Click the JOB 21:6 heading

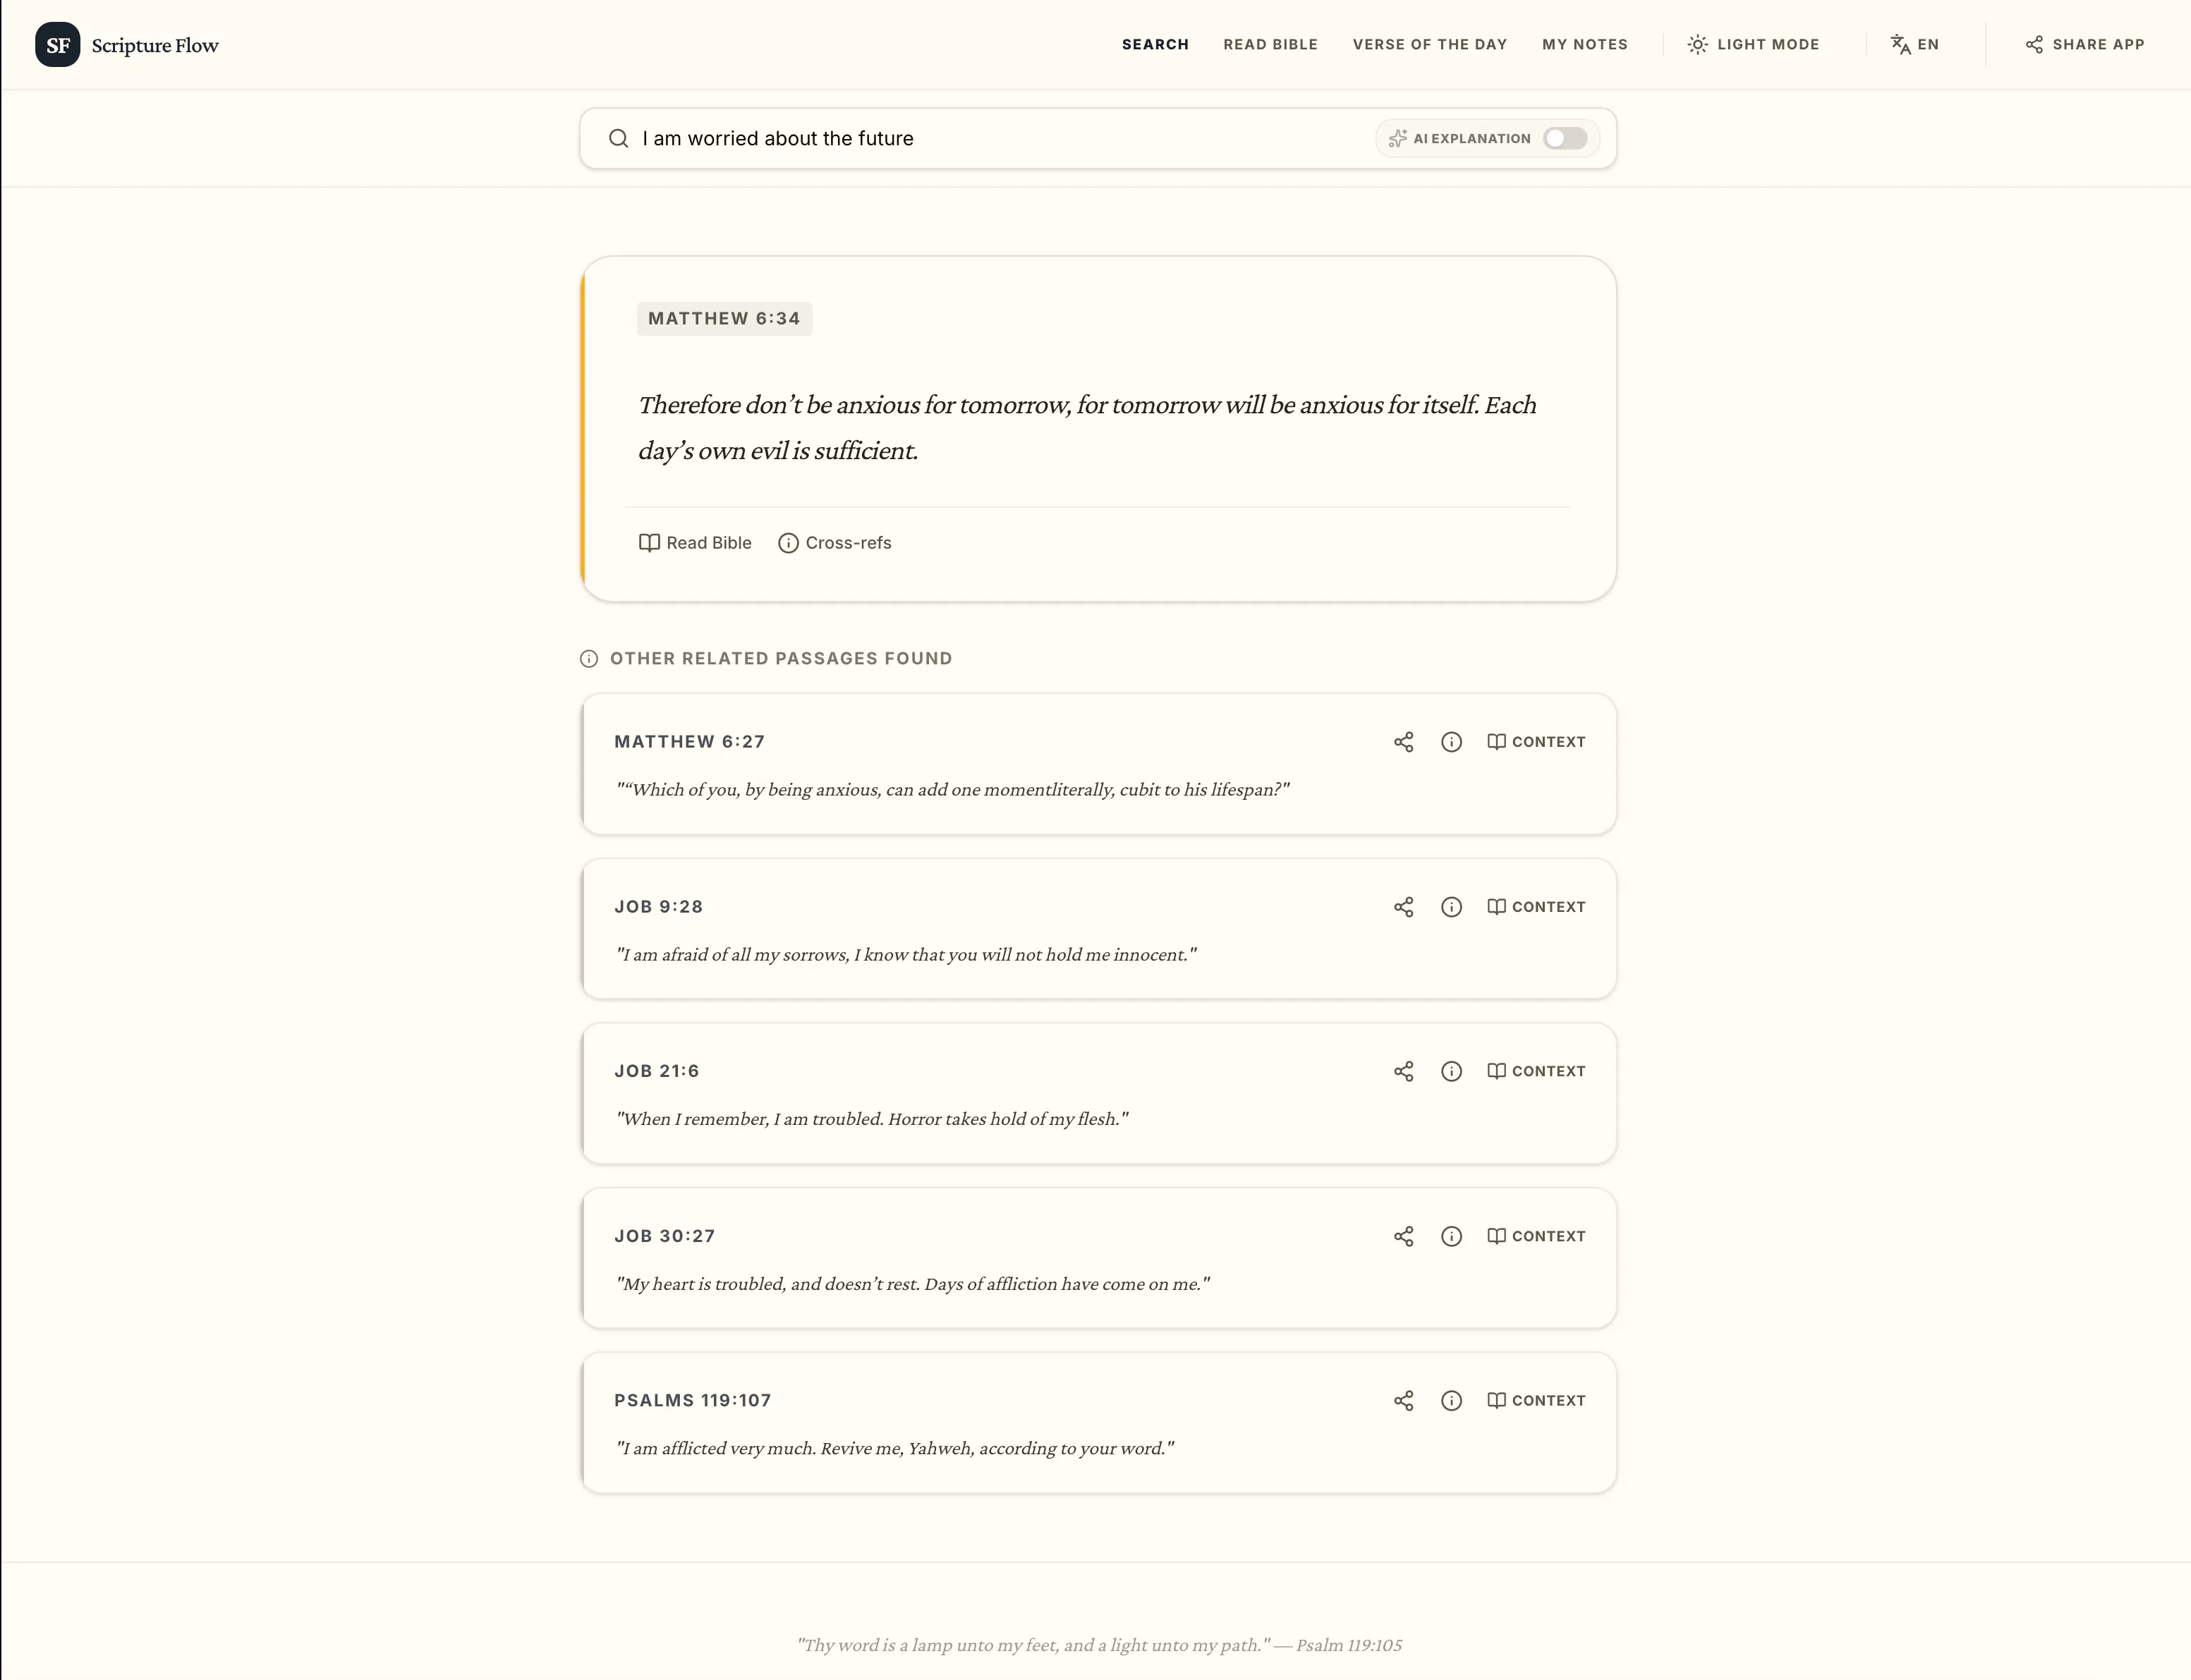point(656,1071)
